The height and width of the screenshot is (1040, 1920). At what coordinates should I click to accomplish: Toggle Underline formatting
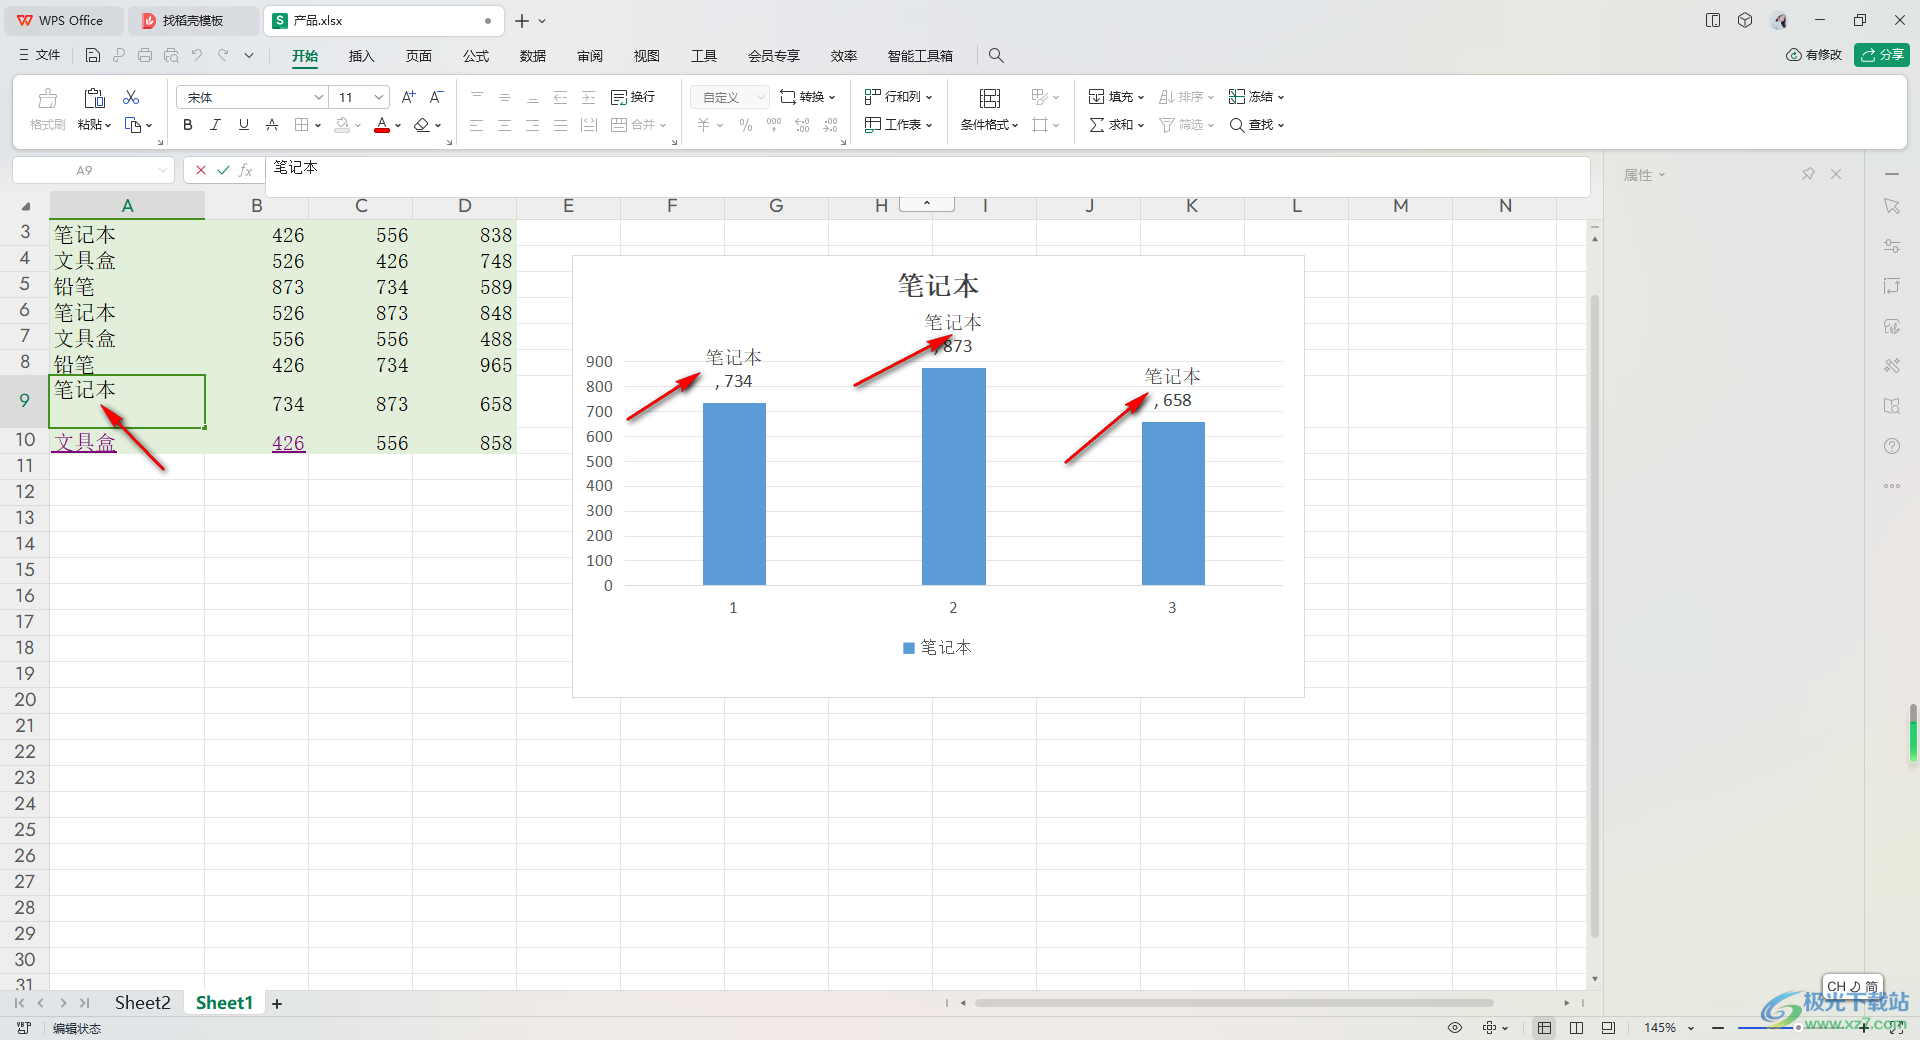click(244, 125)
